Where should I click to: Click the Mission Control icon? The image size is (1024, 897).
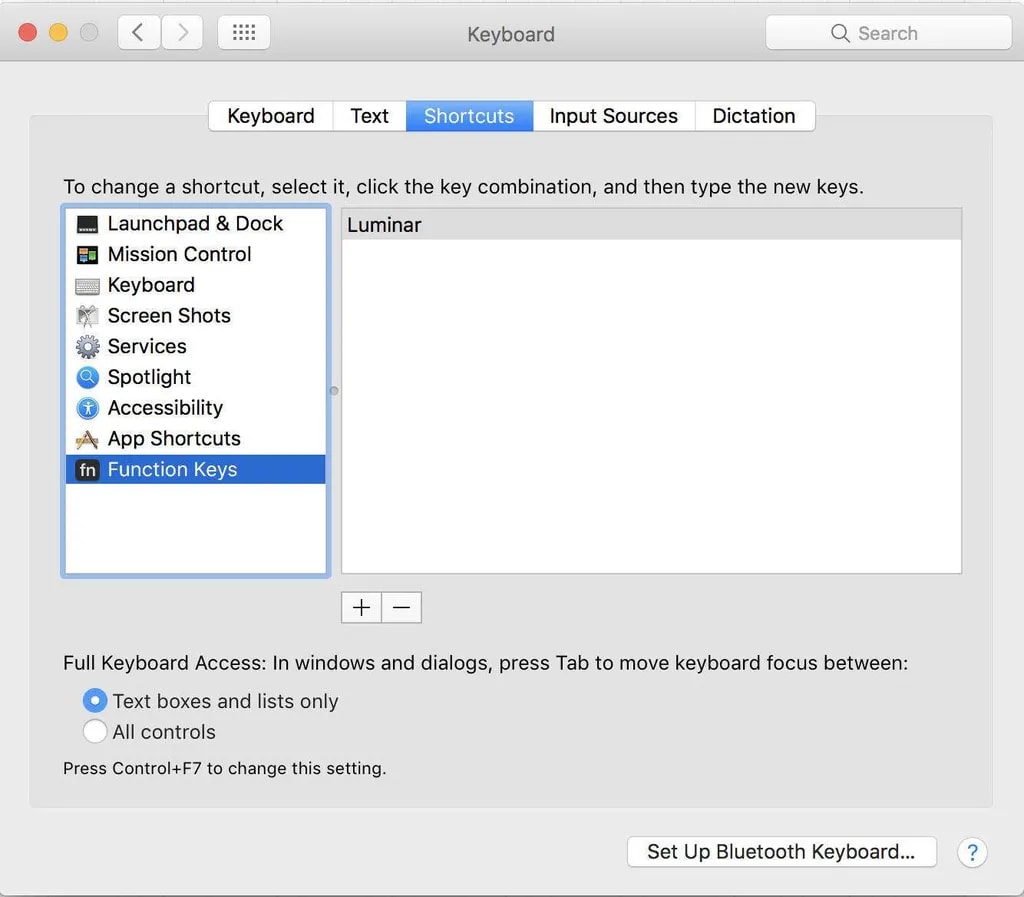(x=88, y=255)
